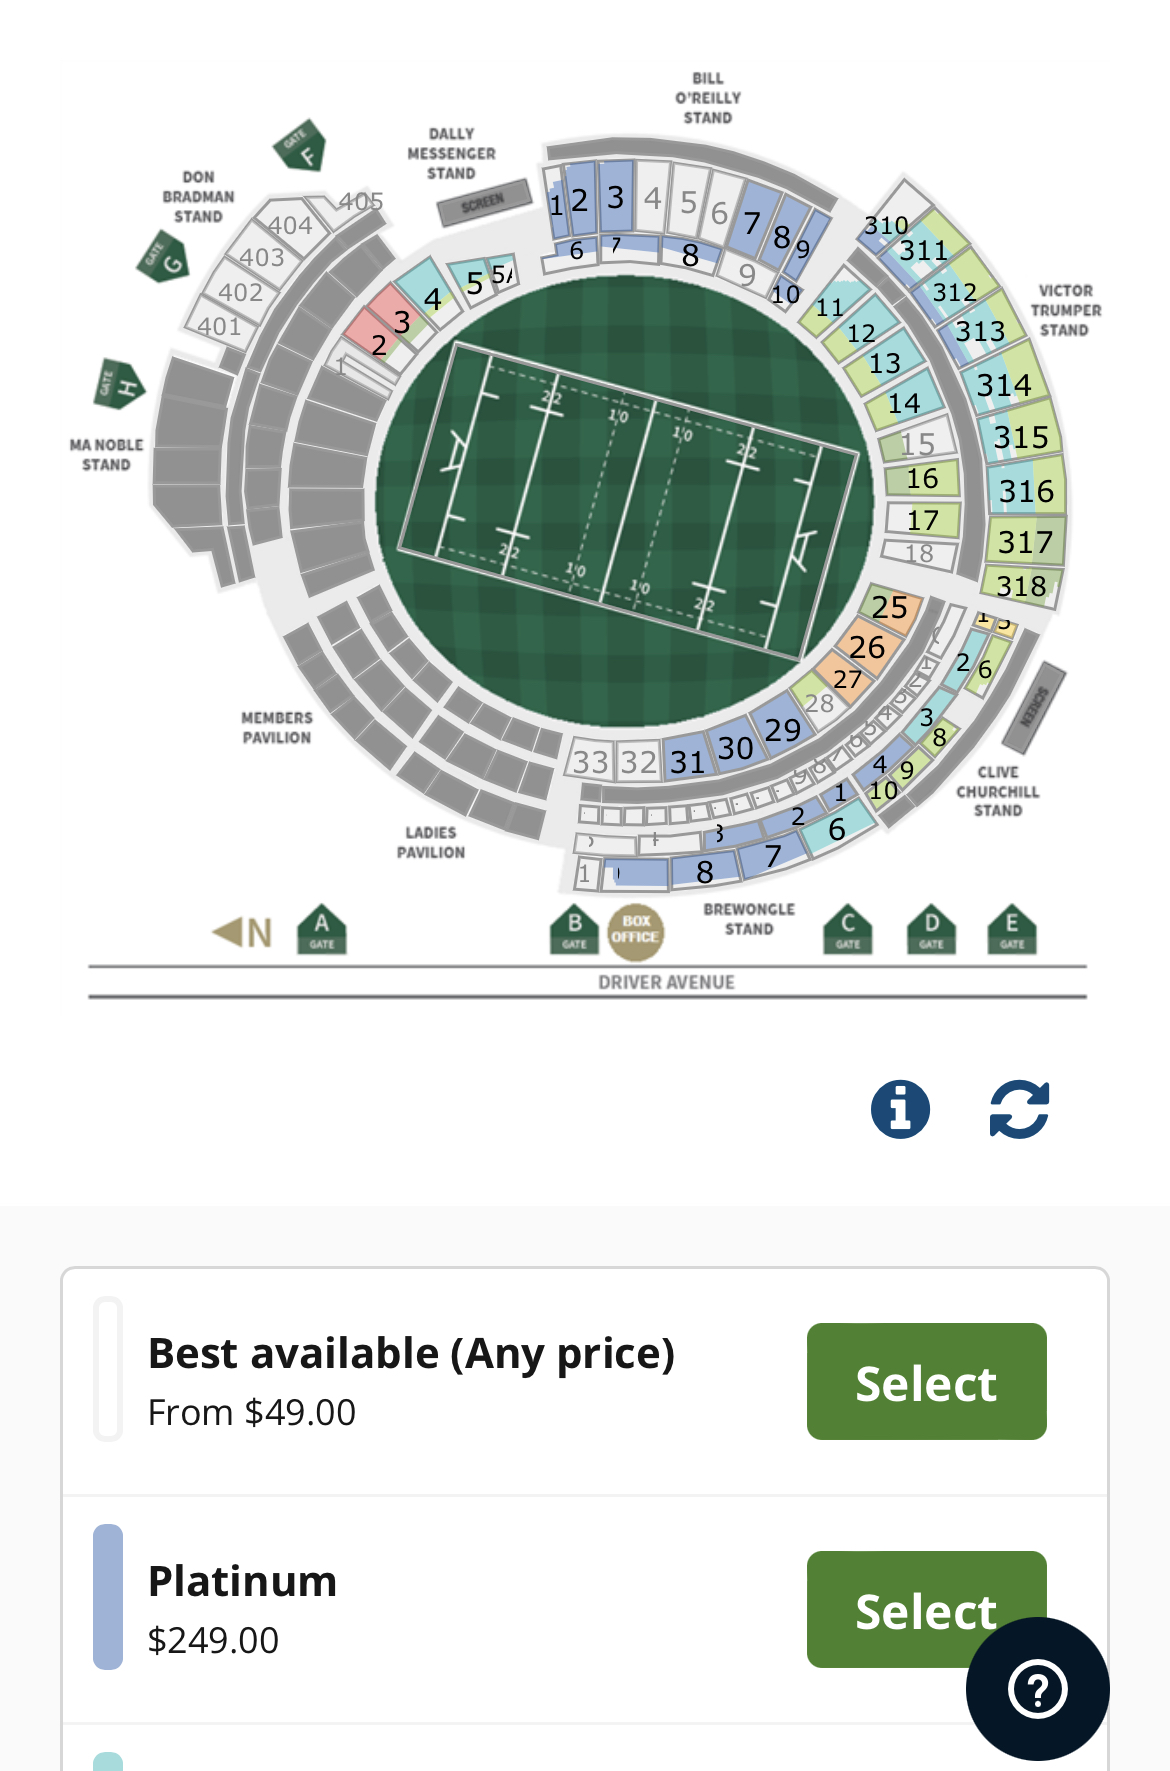Click Gate B marker on map
Image resolution: width=1170 pixels, height=1771 pixels.
tap(575, 929)
